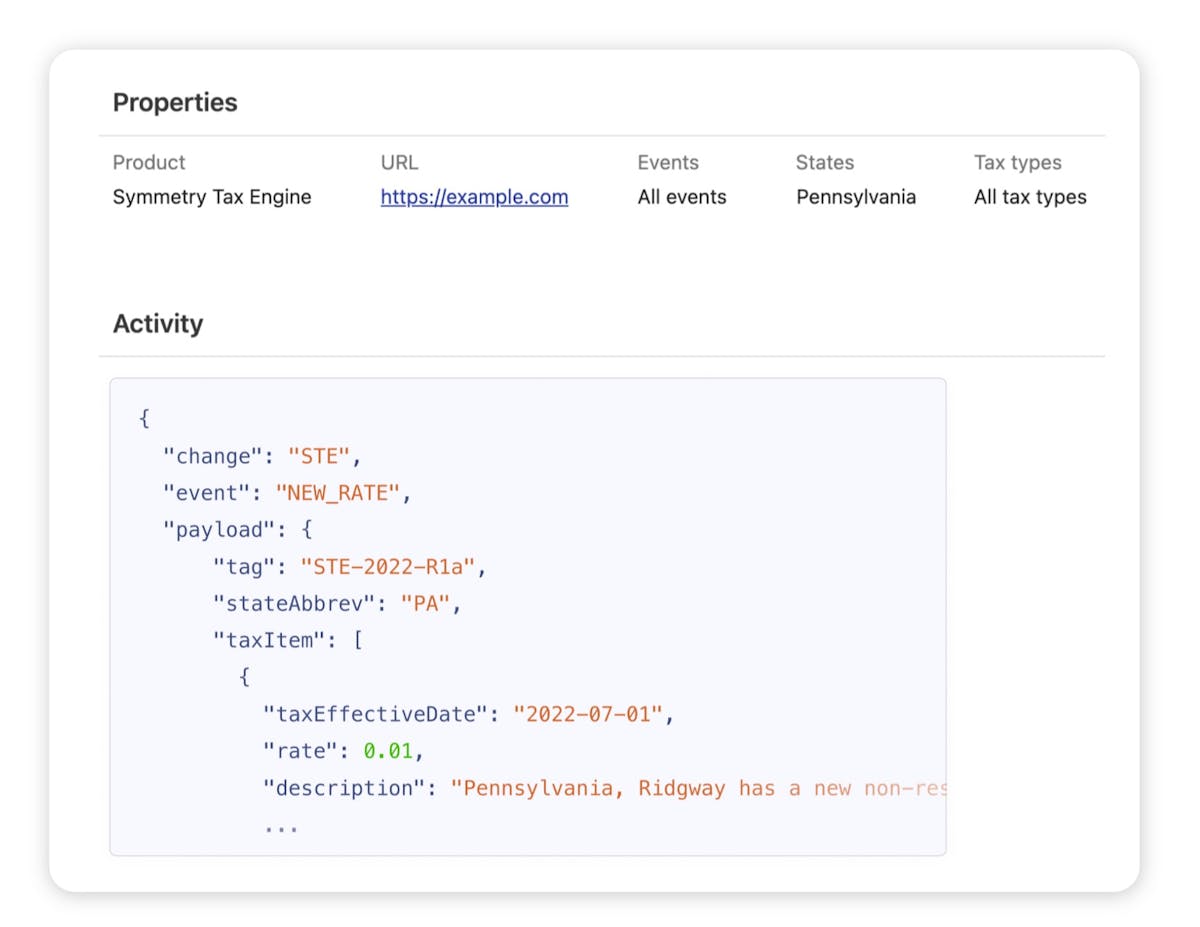Select the Symmetry Tax Engine product value
The width and height of the screenshot is (1200, 927).
coord(212,198)
